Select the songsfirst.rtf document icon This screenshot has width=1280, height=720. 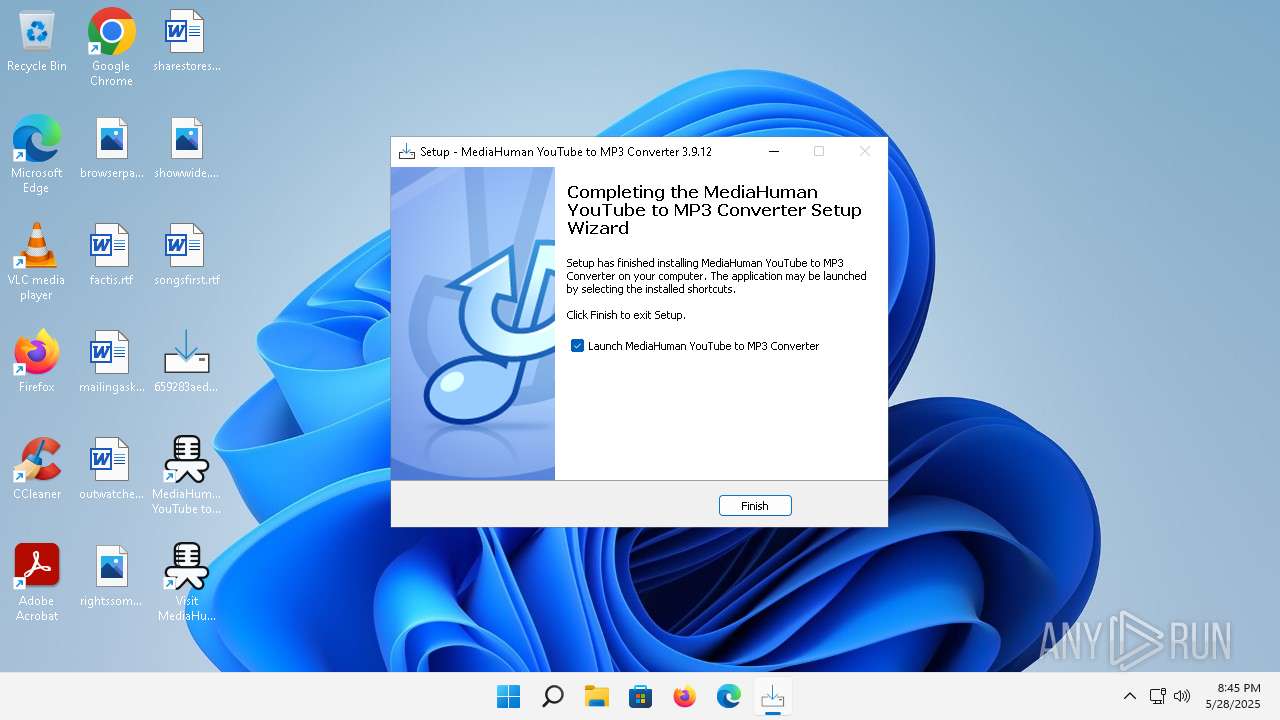(x=186, y=256)
